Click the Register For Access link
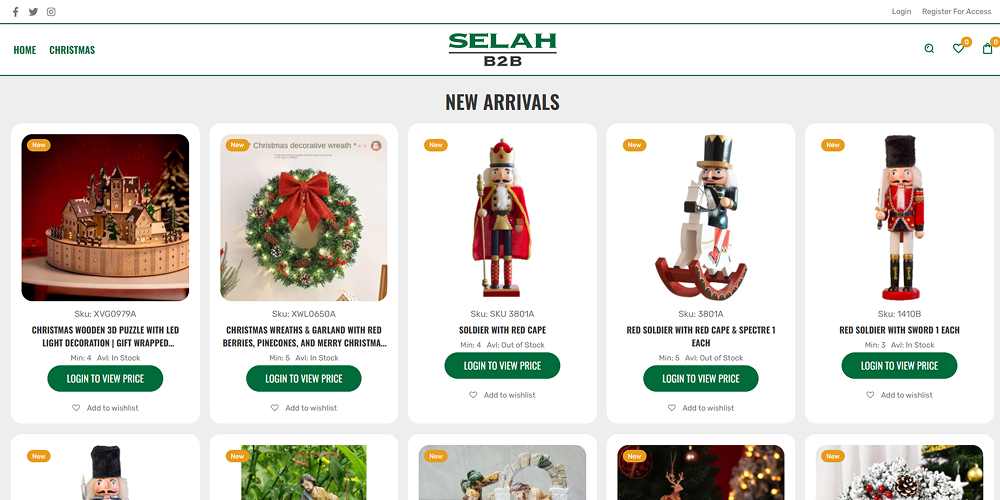Image resolution: width=1000 pixels, height=500 pixels. pos(957,11)
